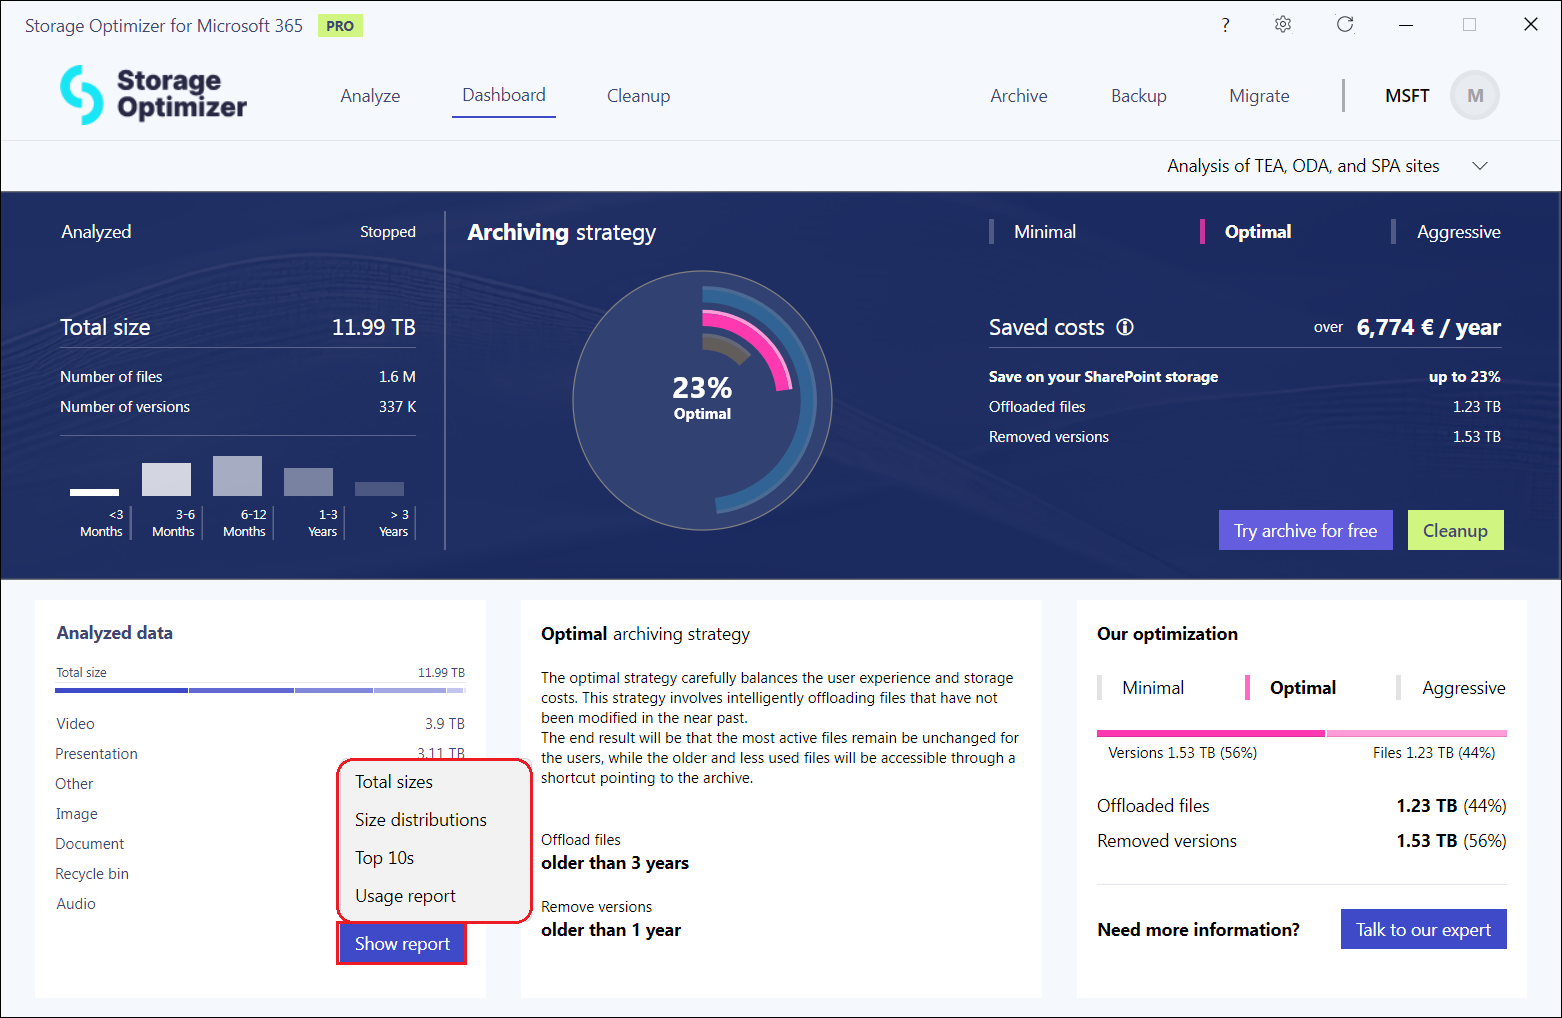Click Talk to our expert button
1562x1018 pixels.
click(x=1423, y=930)
